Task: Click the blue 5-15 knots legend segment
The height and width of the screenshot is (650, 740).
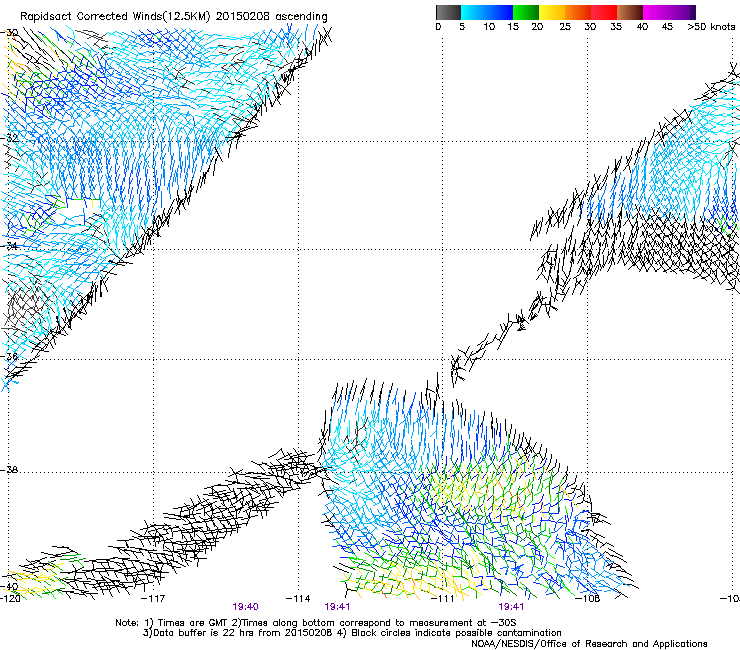Action: (487, 12)
